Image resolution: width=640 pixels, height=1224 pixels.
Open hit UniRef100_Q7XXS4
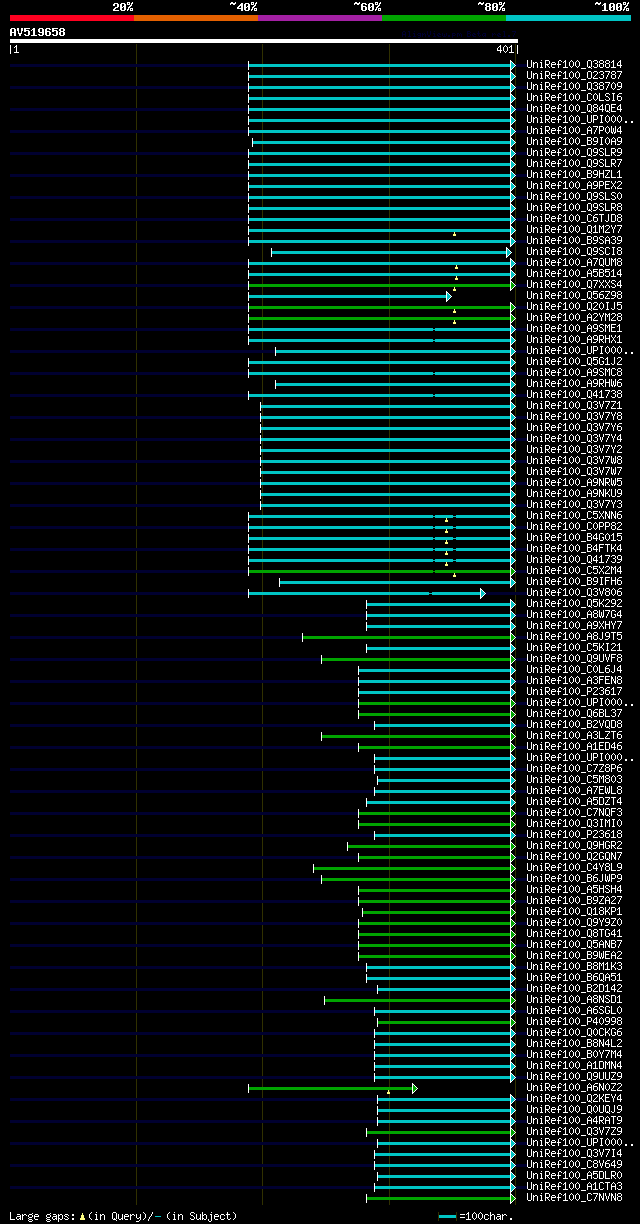(x=574, y=285)
